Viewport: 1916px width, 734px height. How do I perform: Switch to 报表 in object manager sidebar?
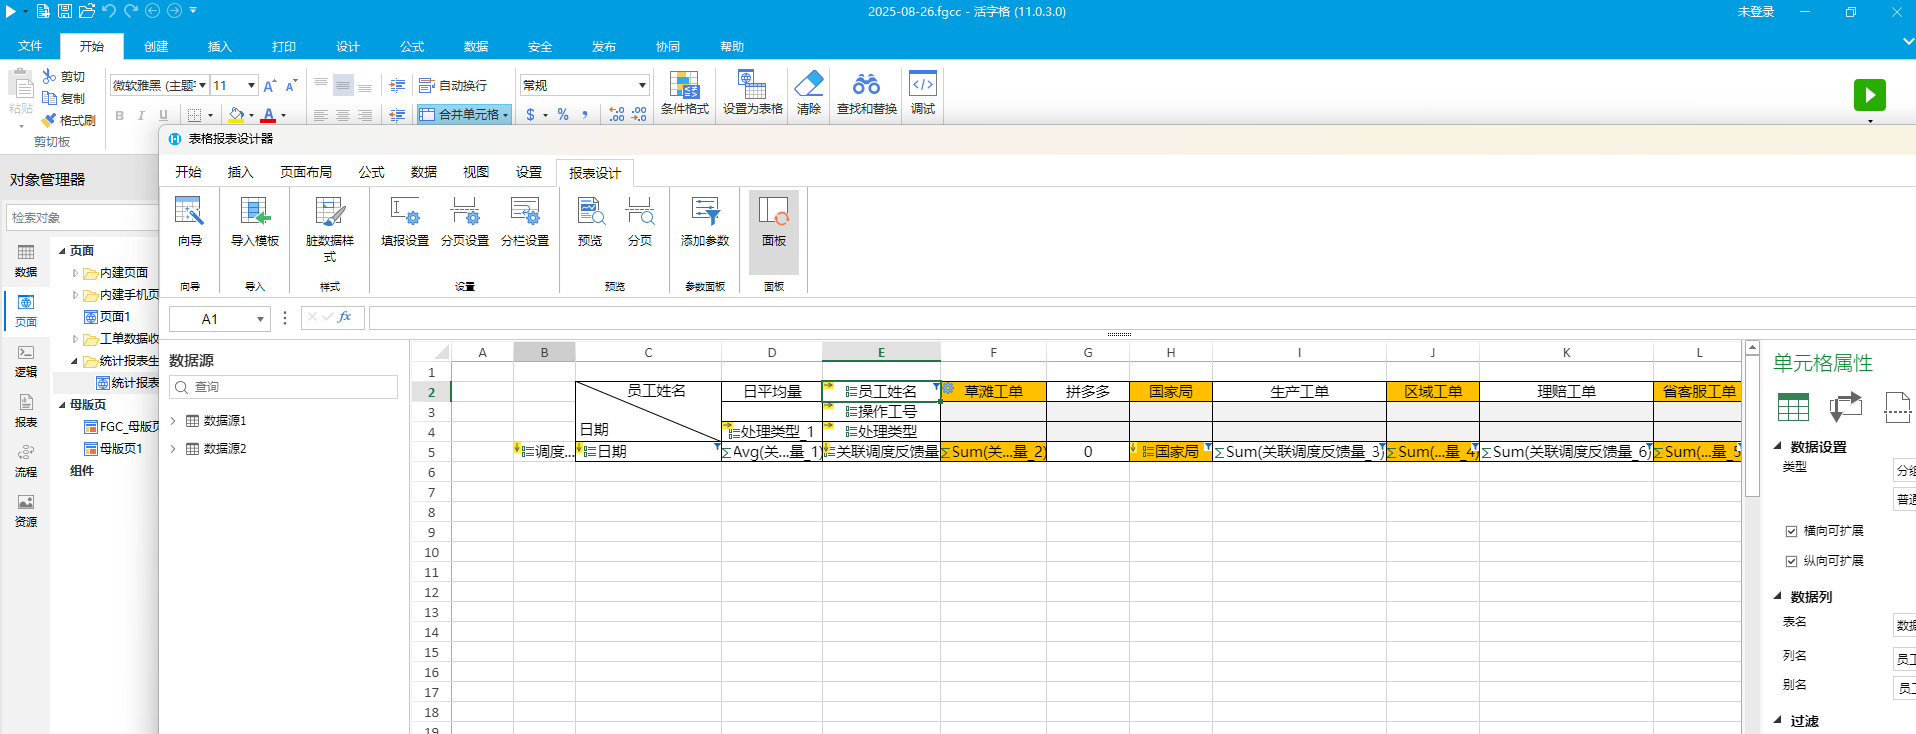pos(26,411)
